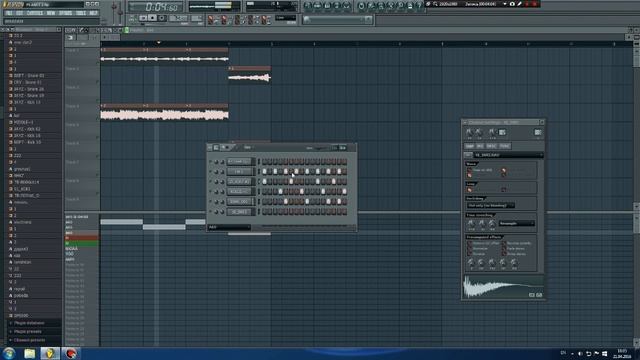Open the channel group filter dropdown under the rack
This screenshot has height=360, width=640.
pos(229,227)
